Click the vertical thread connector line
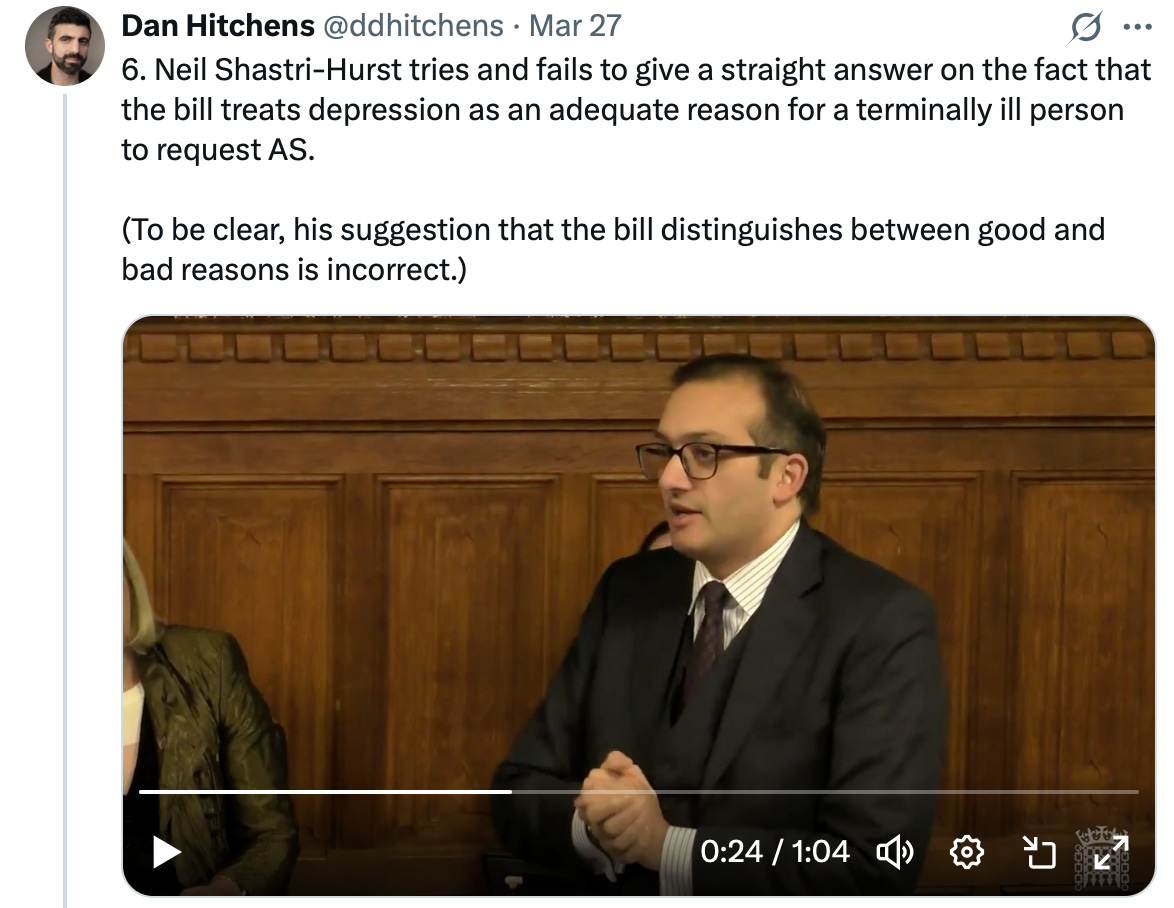The height and width of the screenshot is (908, 1174). (65, 500)
